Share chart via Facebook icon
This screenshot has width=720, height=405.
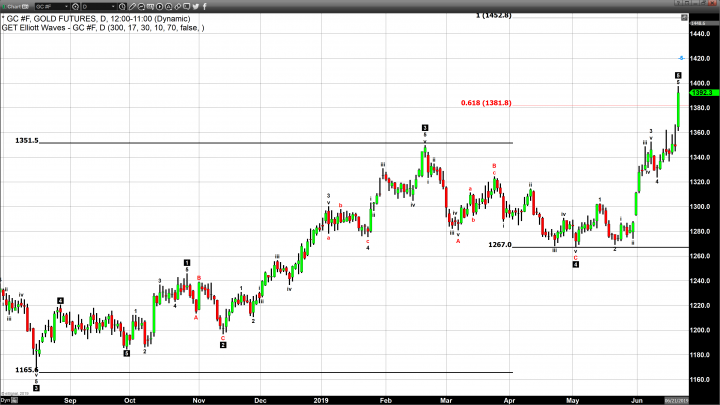click(204, 6)
